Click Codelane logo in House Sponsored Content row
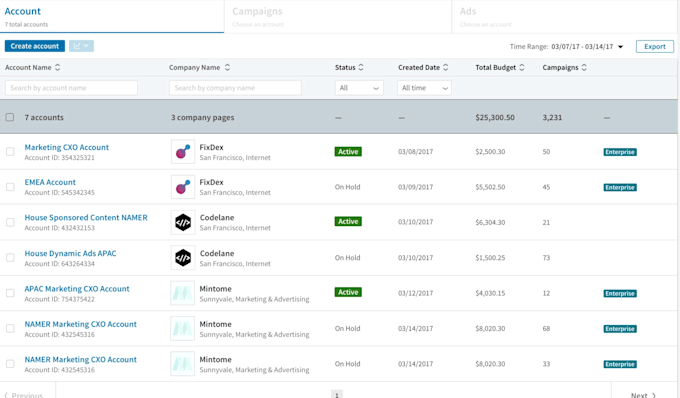This screenshot has height=398, width=680. 183,222
